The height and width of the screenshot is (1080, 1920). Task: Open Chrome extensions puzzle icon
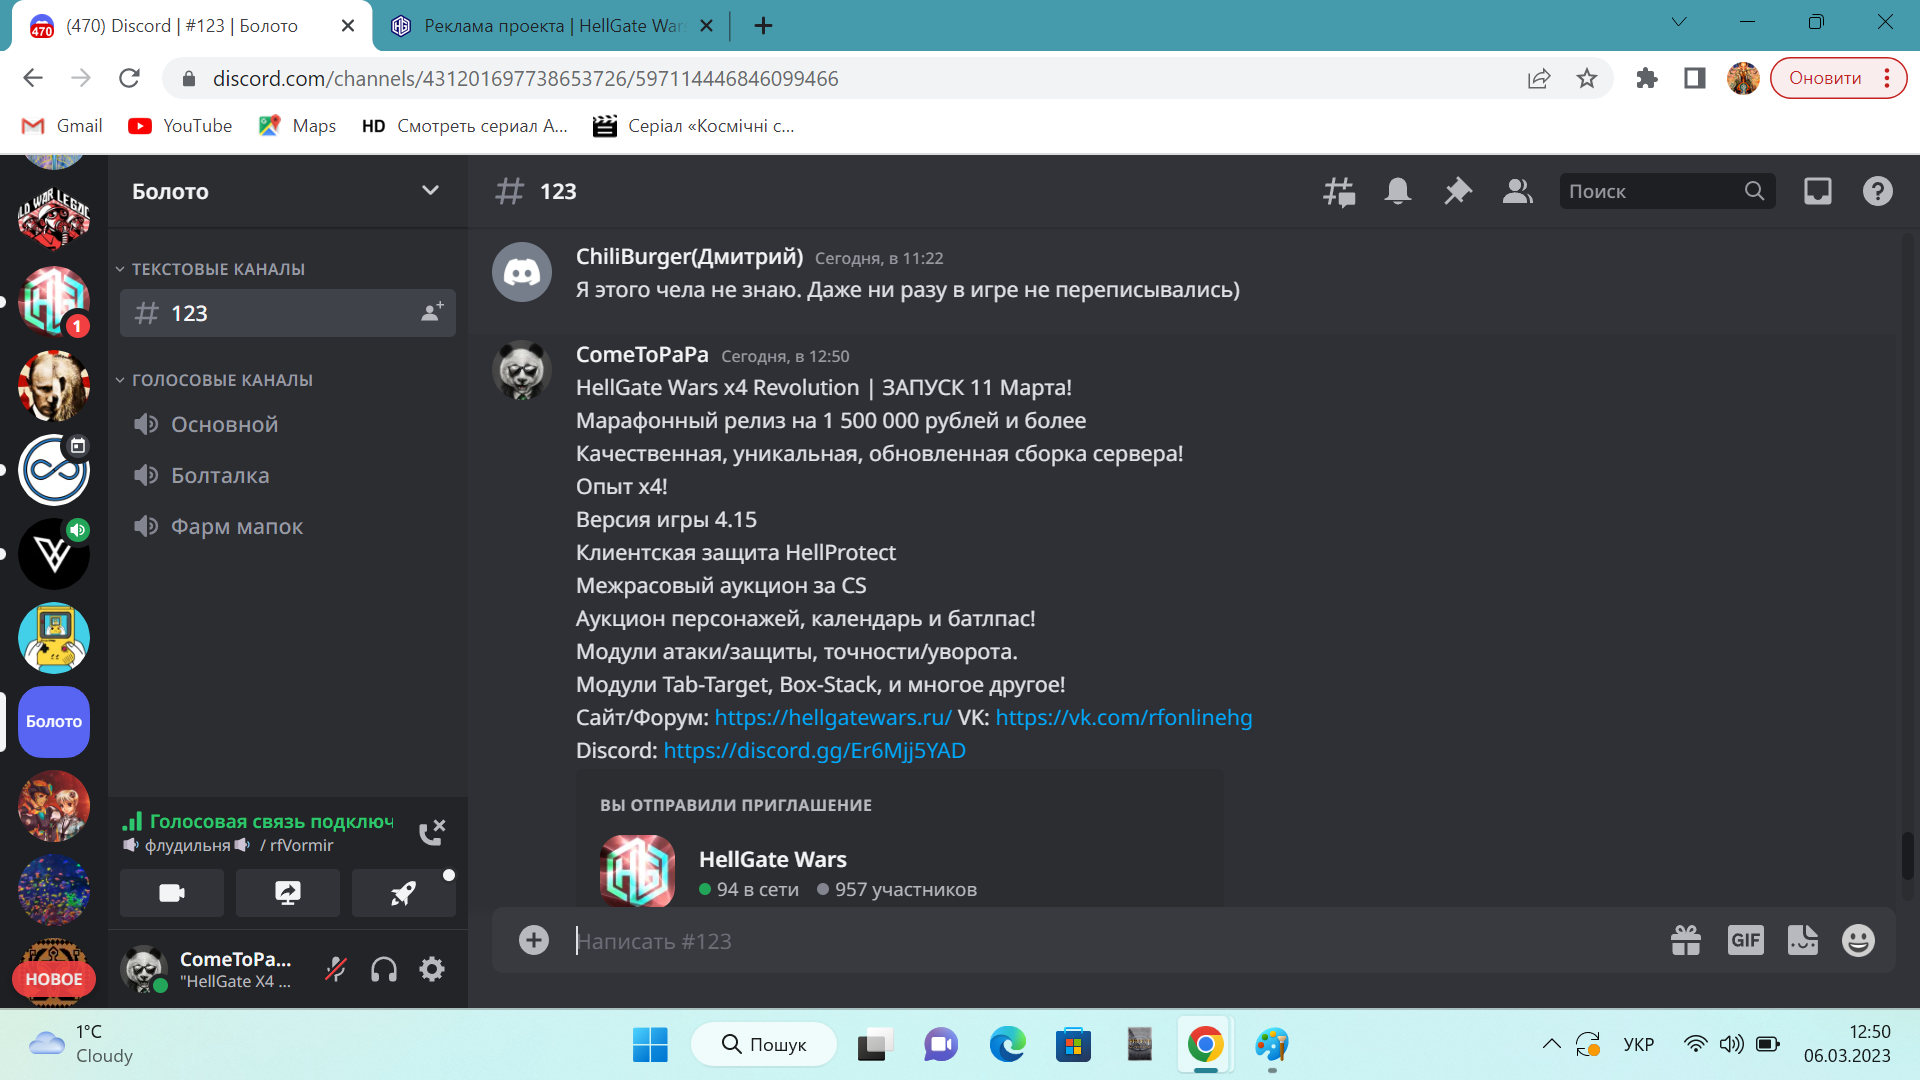pyautogui.click(x=1647, y=78)
